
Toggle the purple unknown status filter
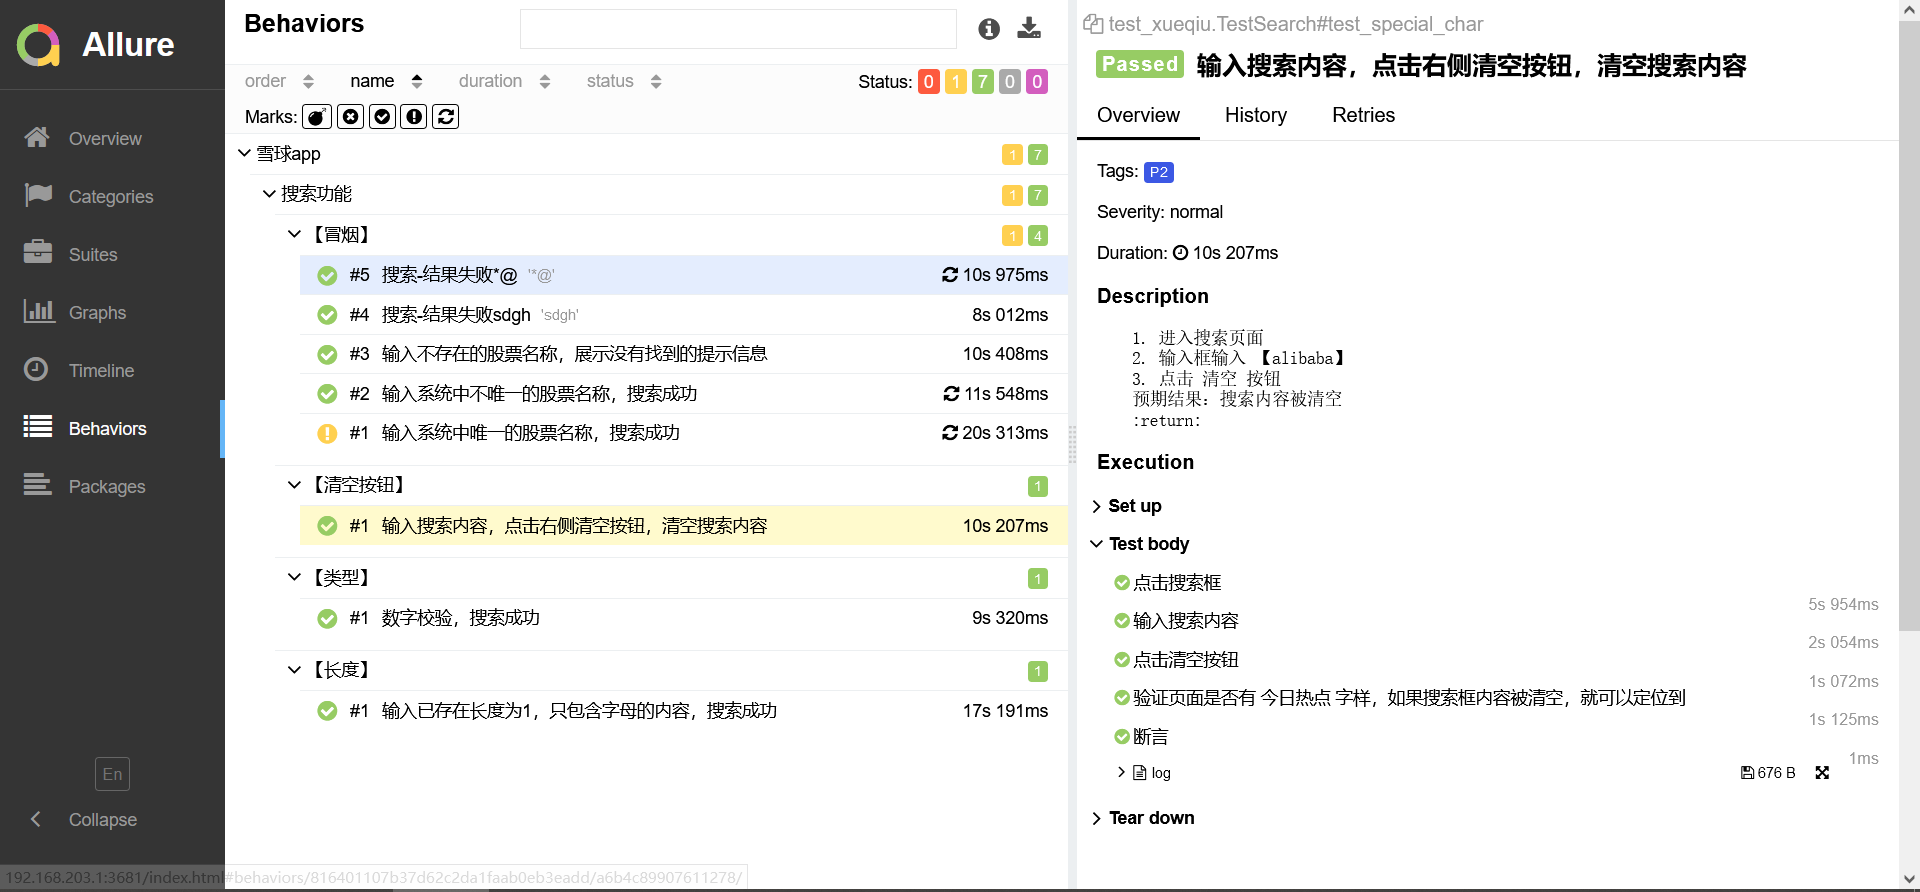pos(1037,82)
